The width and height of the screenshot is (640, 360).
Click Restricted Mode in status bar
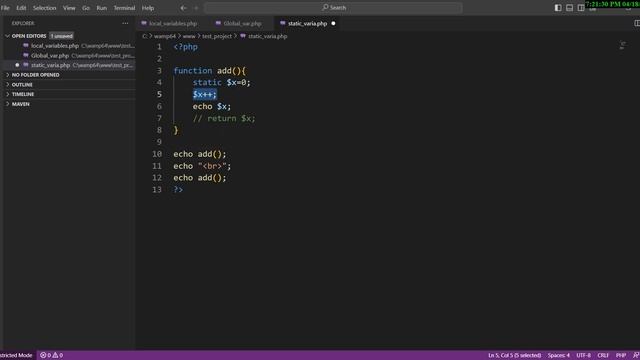[16, 355]
